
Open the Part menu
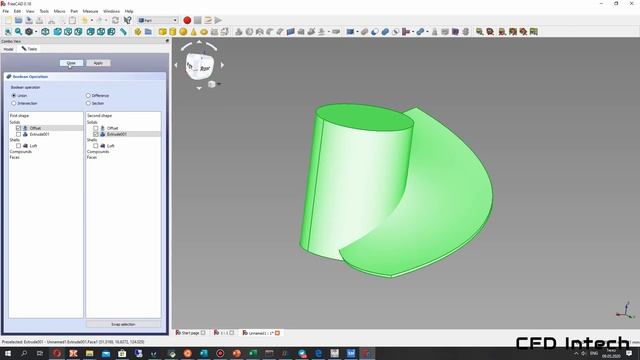point(74,11)
